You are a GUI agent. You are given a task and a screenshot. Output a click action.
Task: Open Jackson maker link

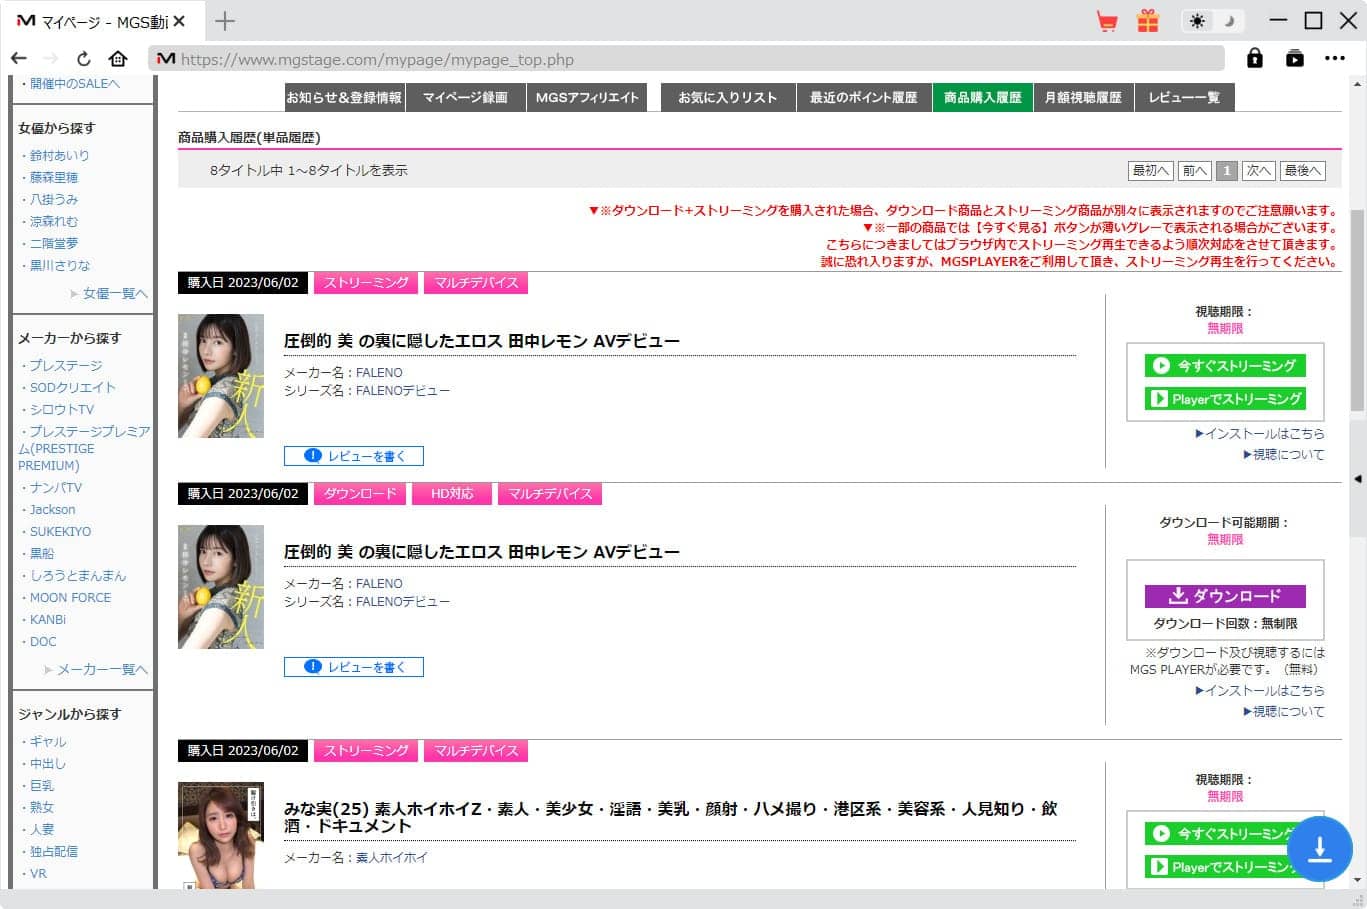click(52, 510)
